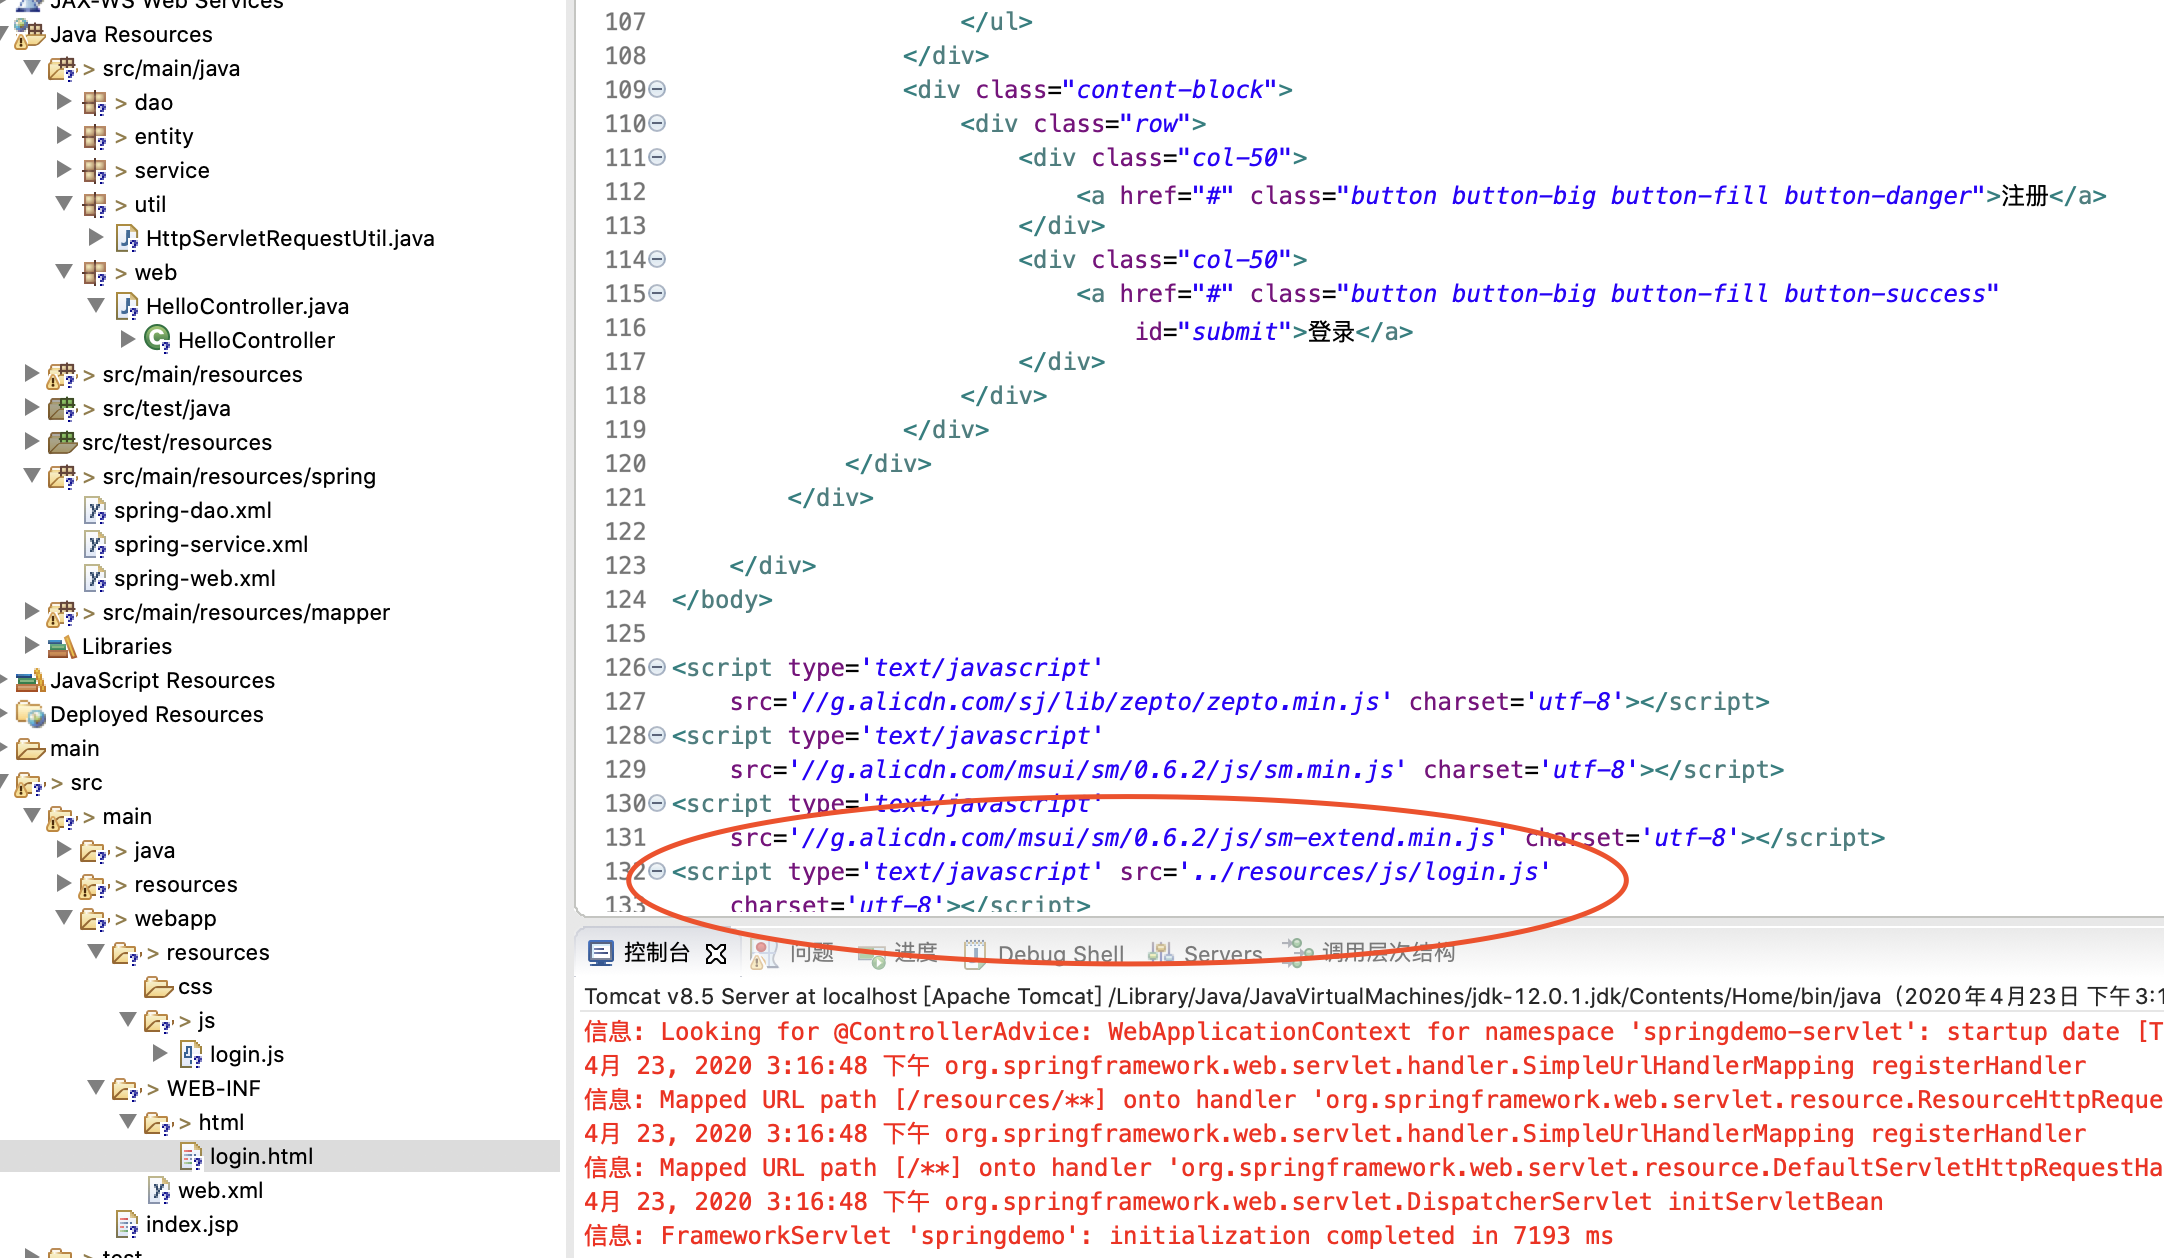Expand the dao package node
The image size is (2164, 1258).
click(64, 102)
